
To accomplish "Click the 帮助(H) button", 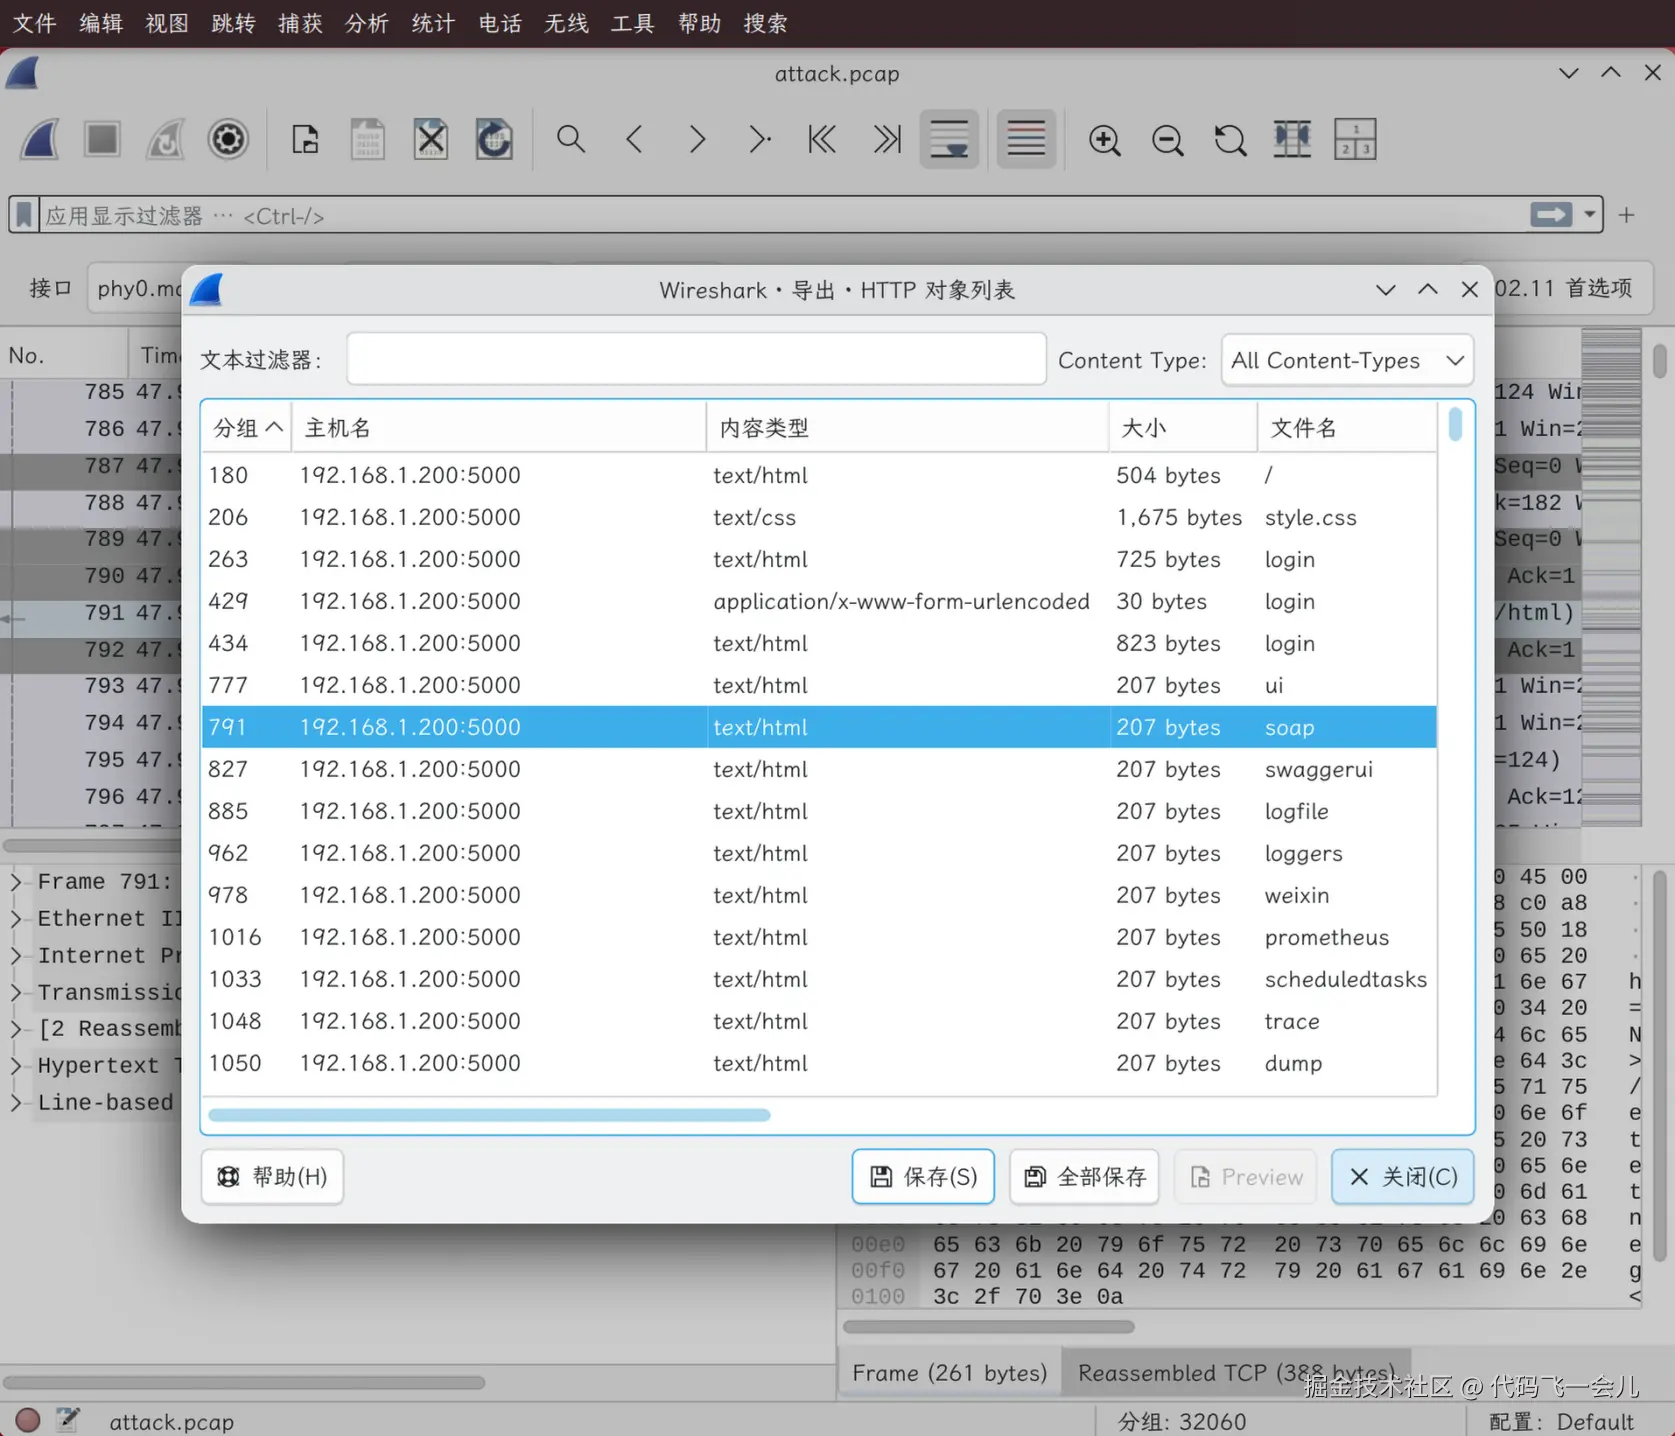I will (272, 1176).
